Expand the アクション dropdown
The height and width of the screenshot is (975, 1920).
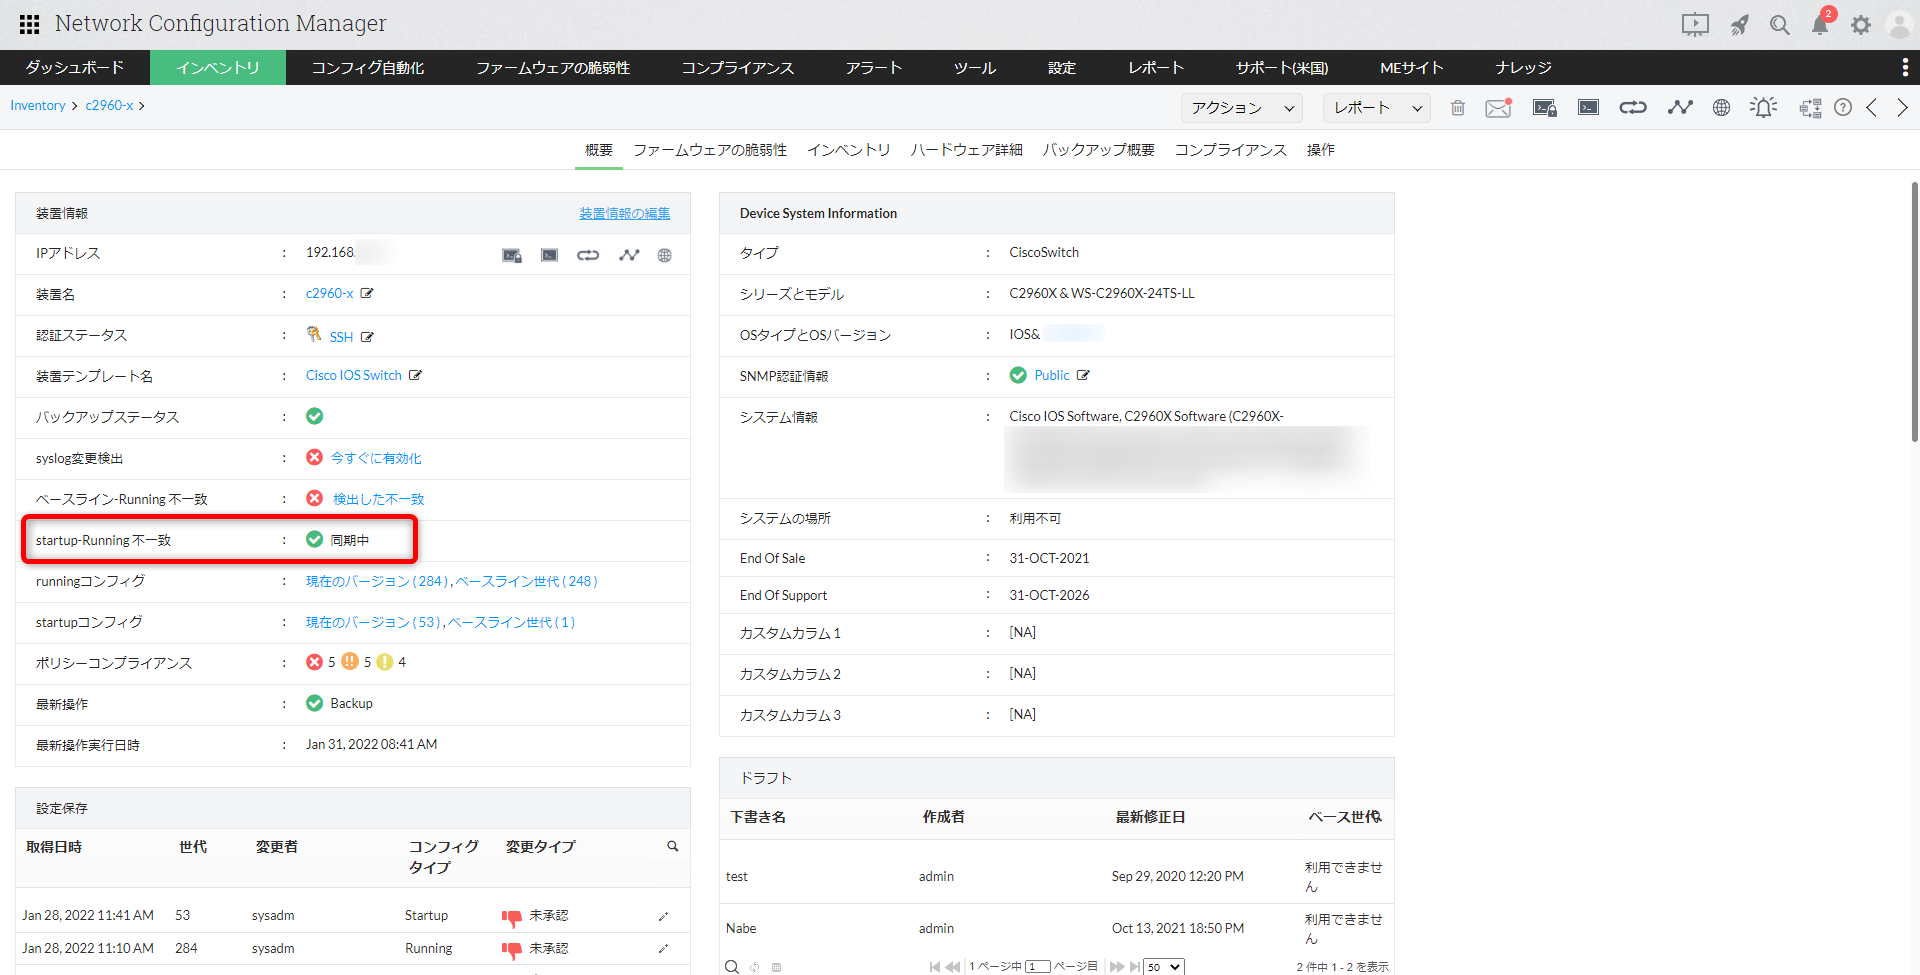tap(1242, 108)
